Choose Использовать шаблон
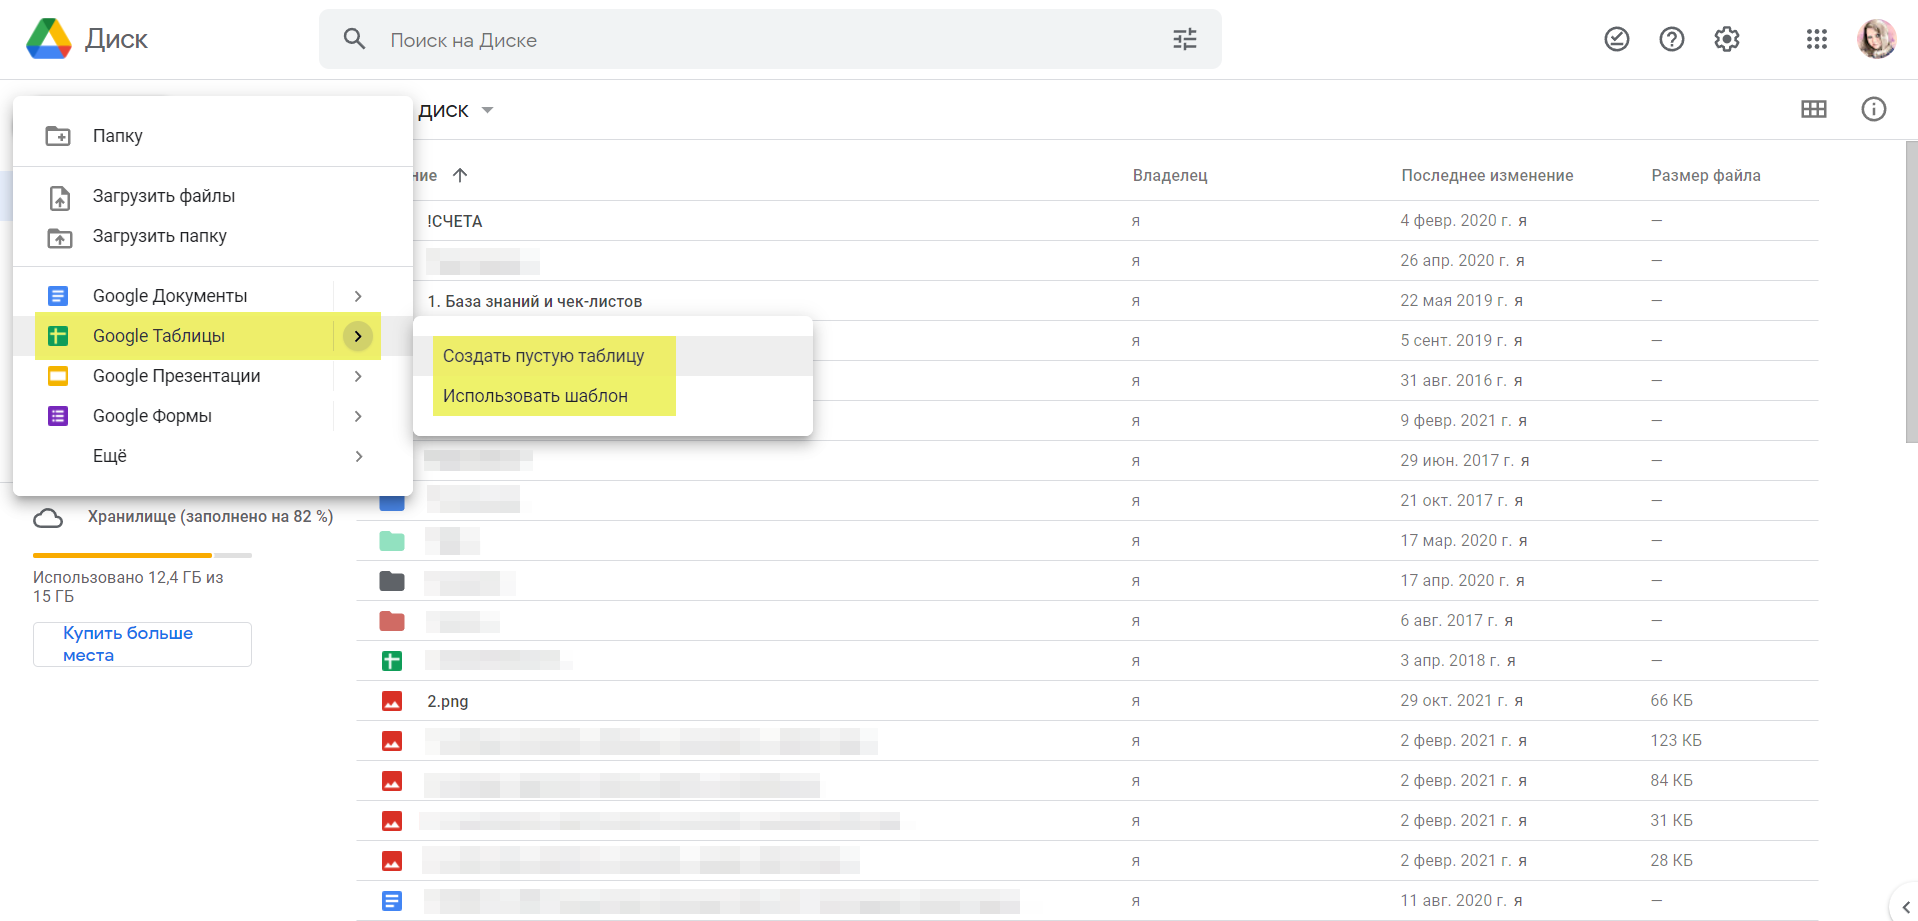 coord(613,396)
